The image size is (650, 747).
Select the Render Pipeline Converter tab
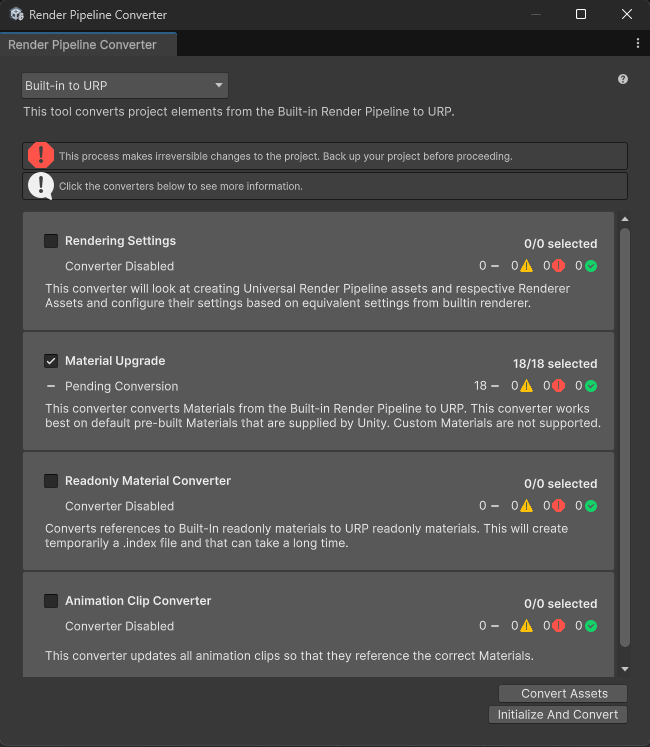(x=89, y=45)
